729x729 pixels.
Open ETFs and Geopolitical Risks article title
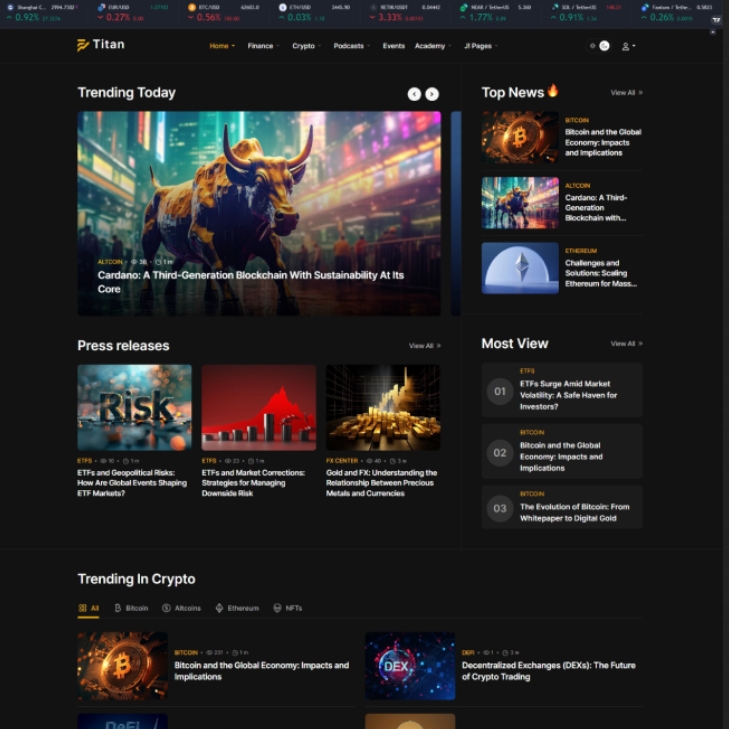coord(132,483)
